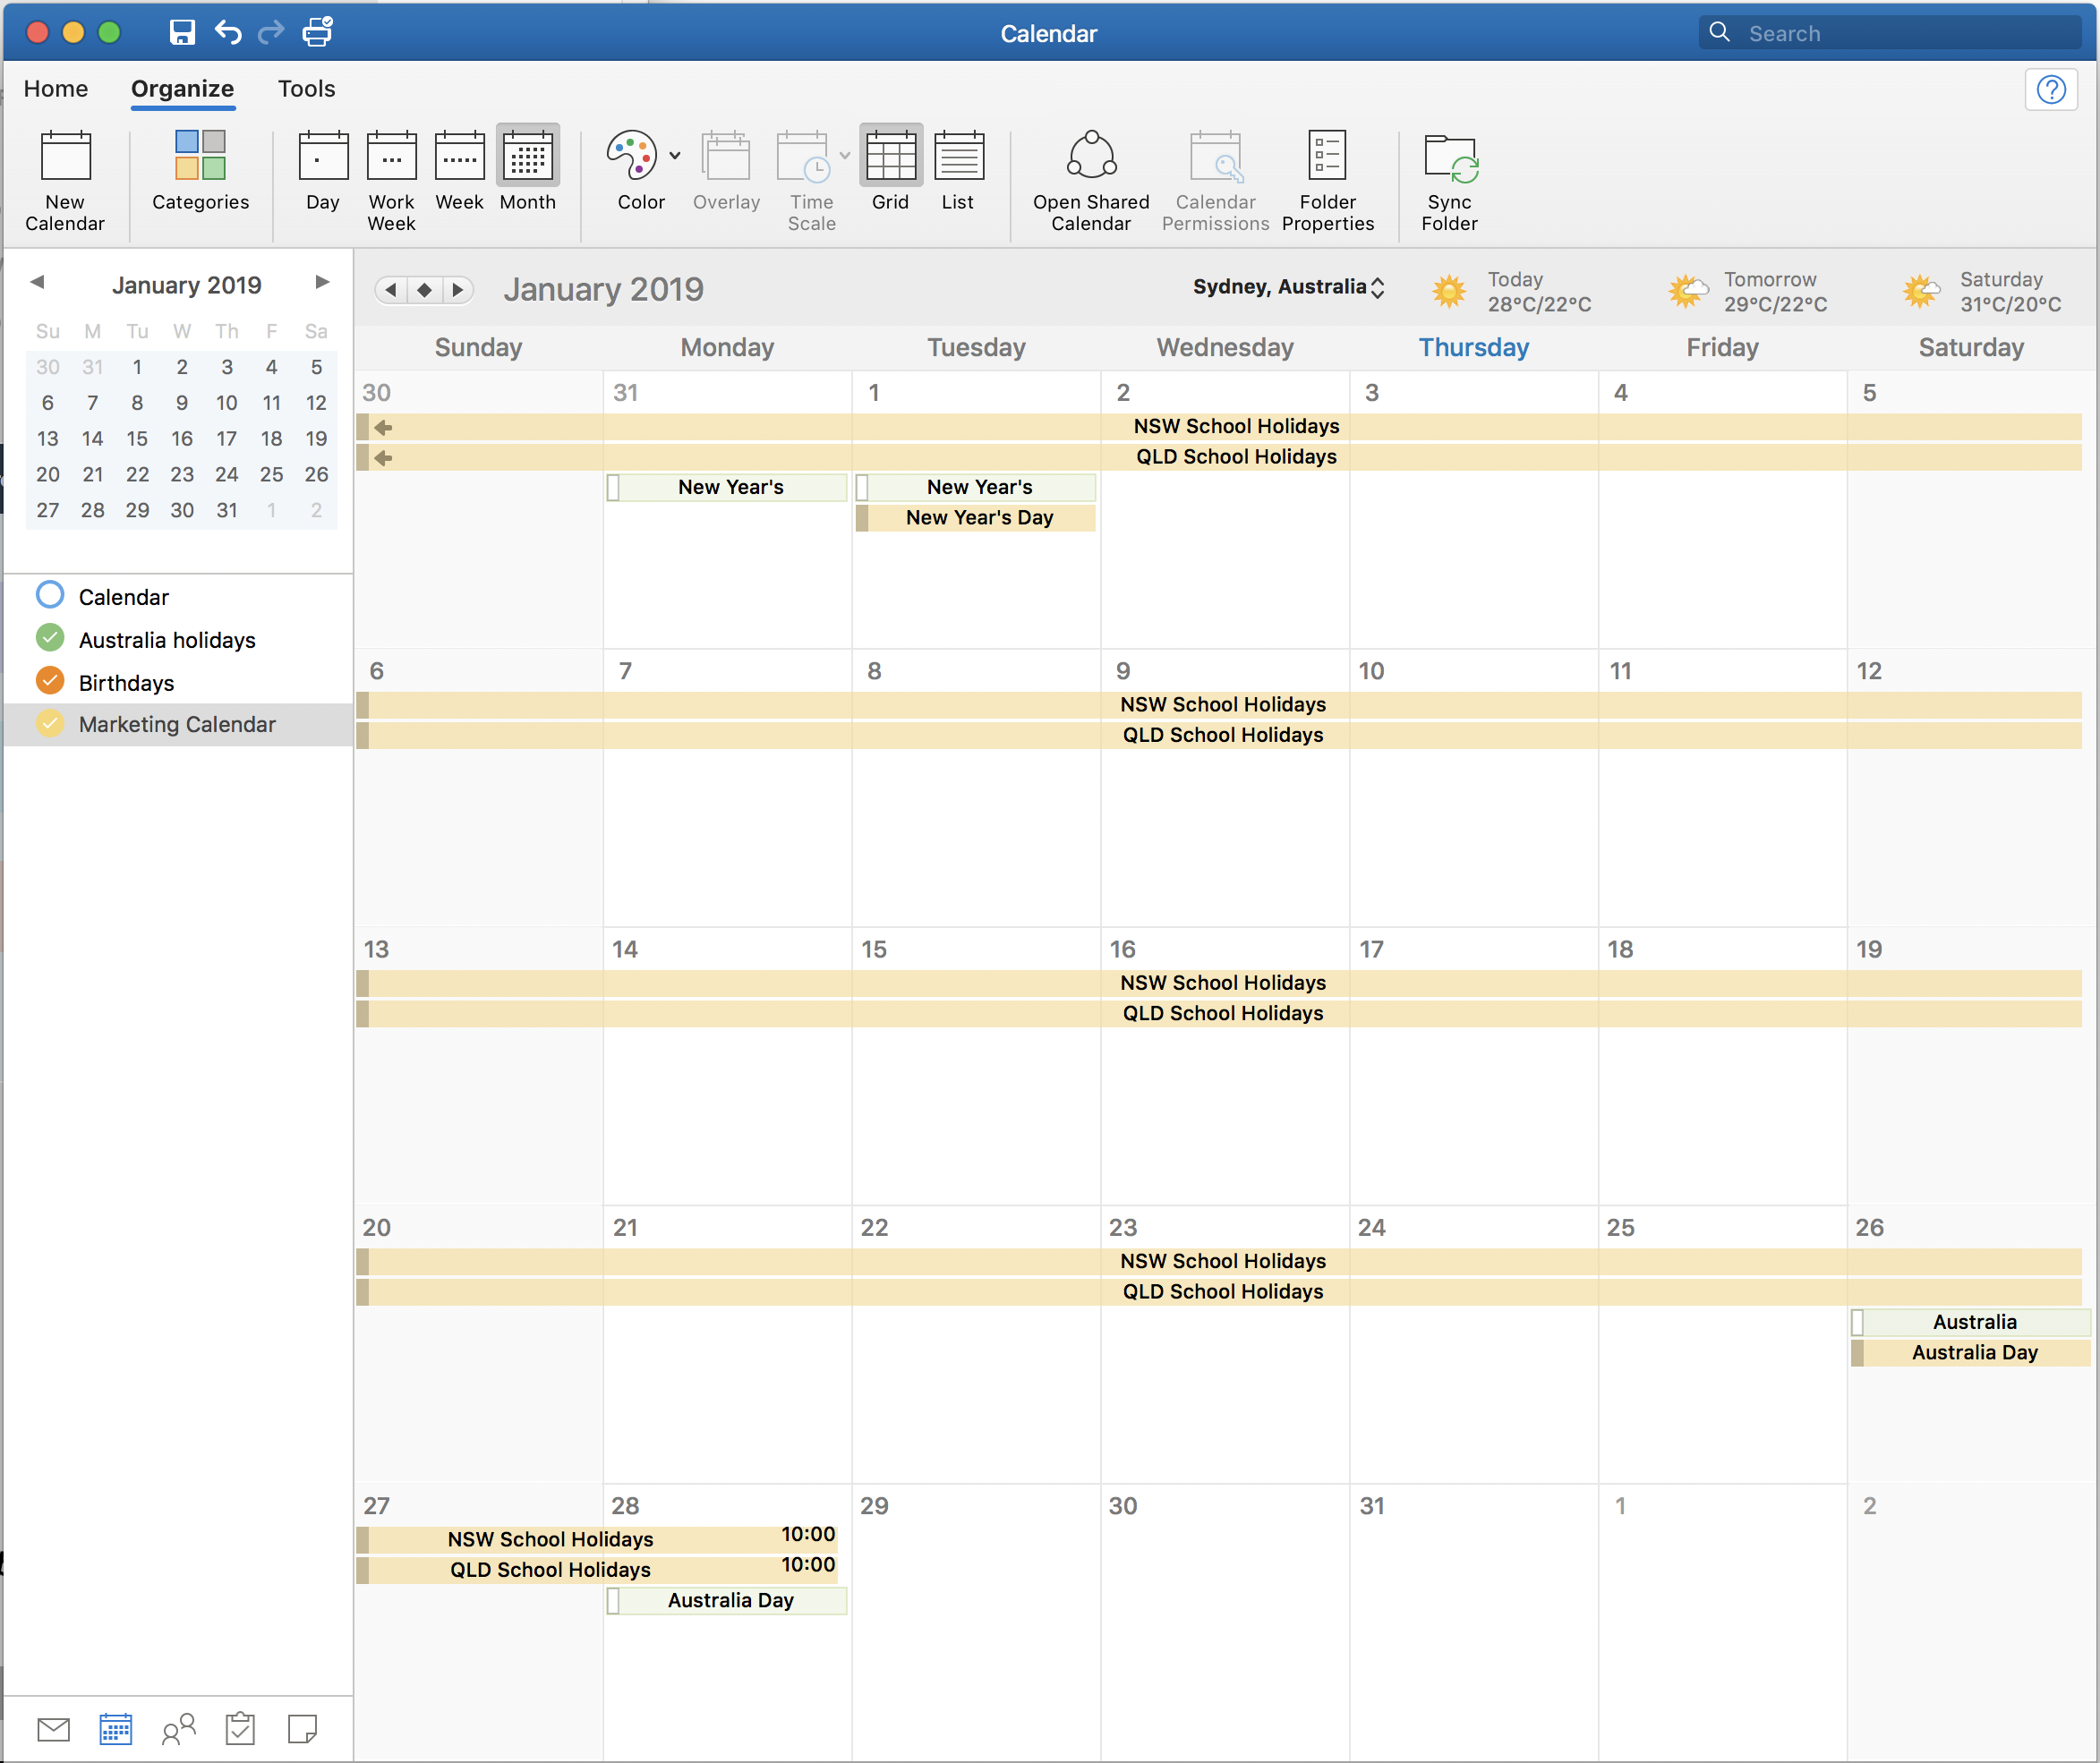Click the print icon in title bar
Viewport: 2100px width, 1763px height.
(x=317, y=32)
